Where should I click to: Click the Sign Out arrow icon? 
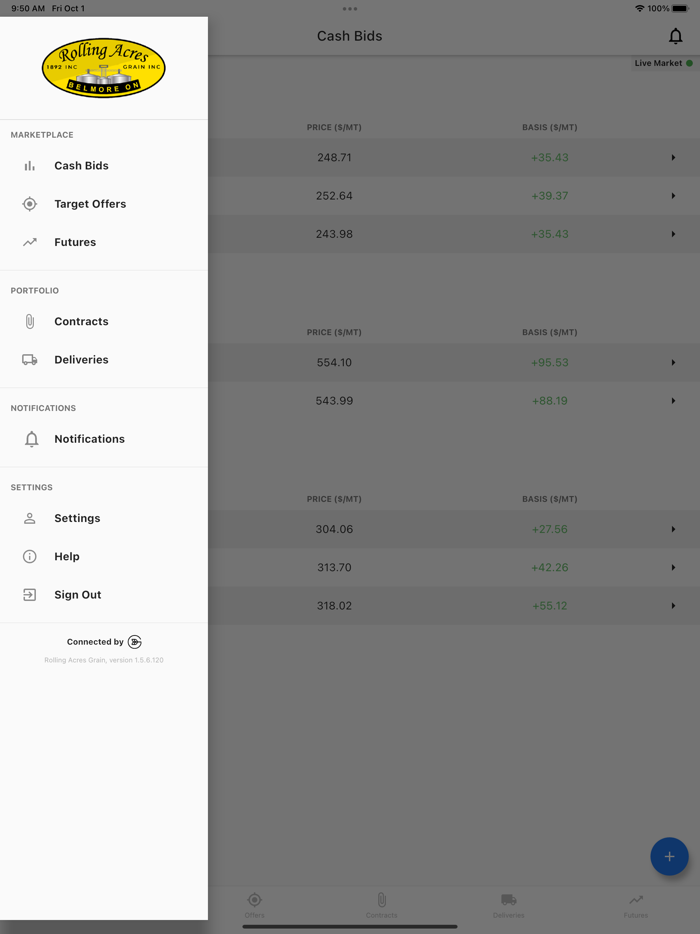(30, 595)
